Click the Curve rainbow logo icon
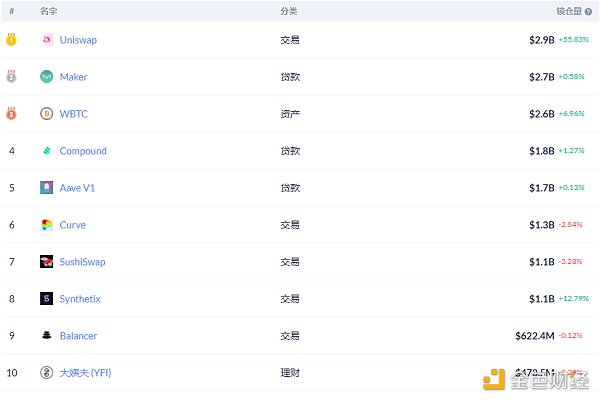The image size is (600, 401). click(x=46, y=225)
